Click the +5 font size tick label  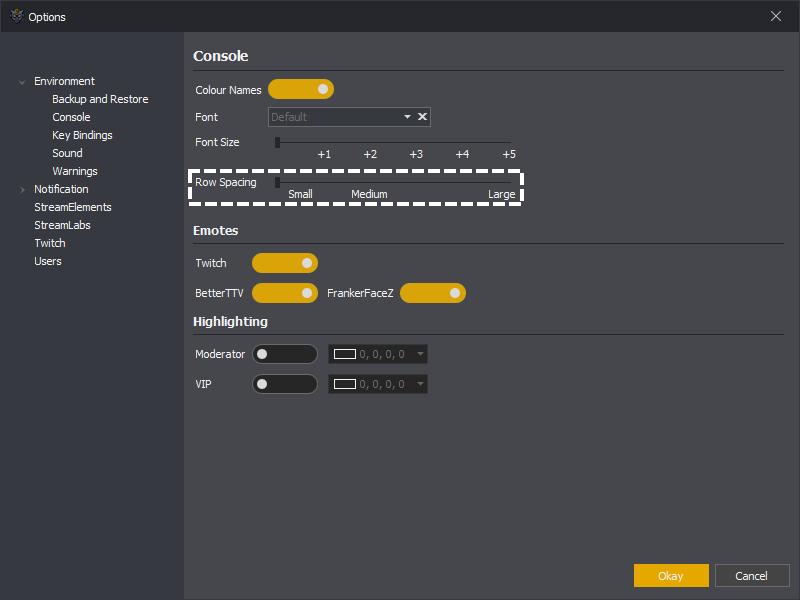pos(509,154)
